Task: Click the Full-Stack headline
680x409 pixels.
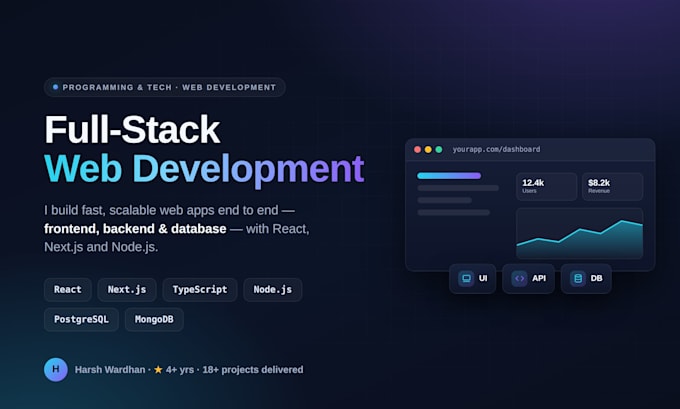Action: [132, 129]
